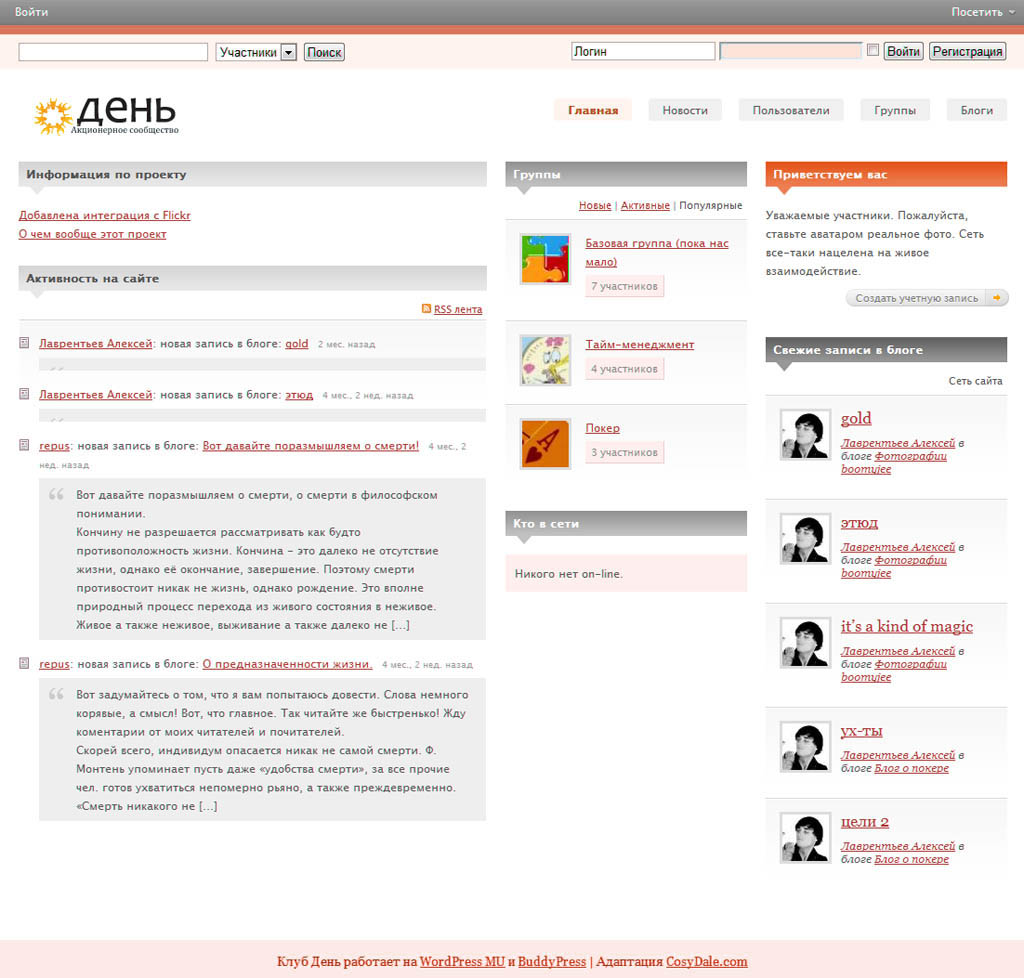Open Лаврентьев Алексей link in gold activity
Image resolution: width=1024 pixels, height=978 pixels.
point(95,343)
